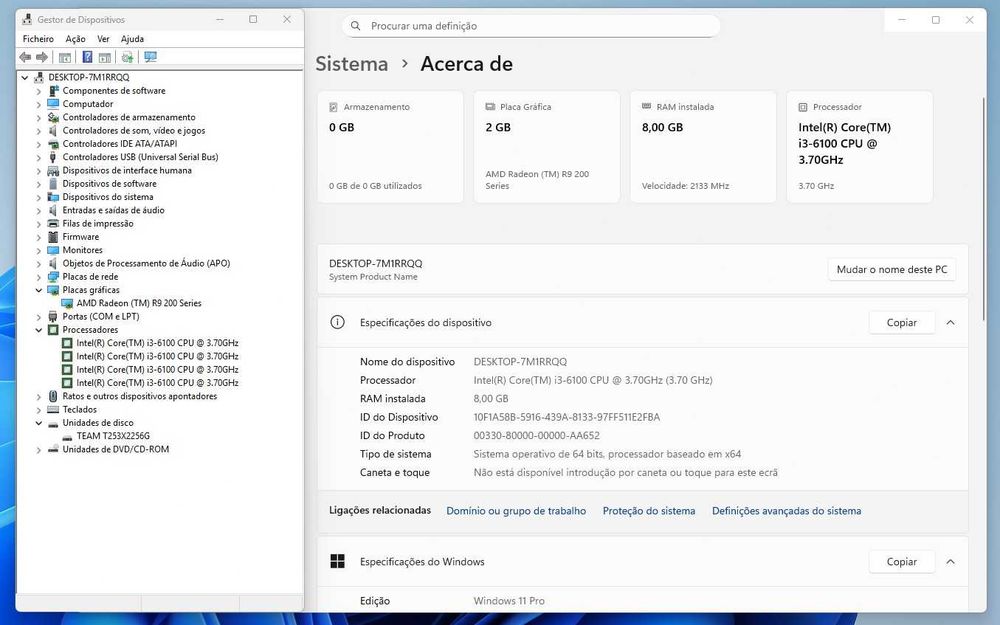The image size is (1000, 625).
Task: Click the Unidades de DVD/CD-ROM drive icon
Action: [x=54, y=450]
